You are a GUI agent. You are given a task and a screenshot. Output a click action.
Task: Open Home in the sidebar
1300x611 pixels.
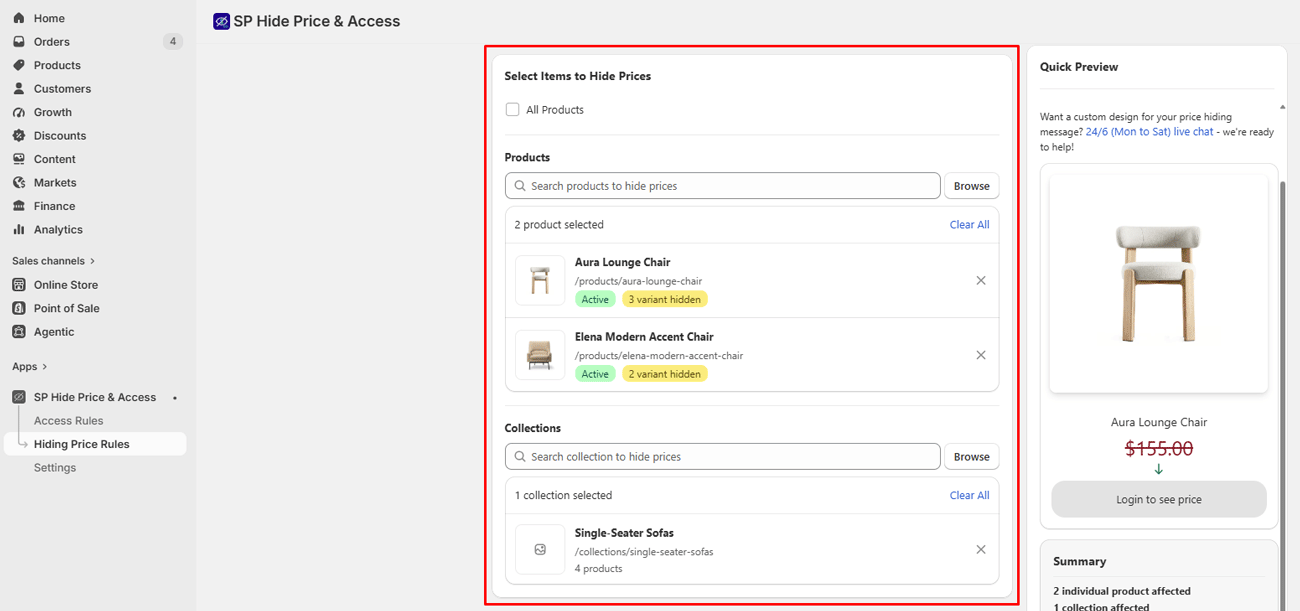point(49,18)
